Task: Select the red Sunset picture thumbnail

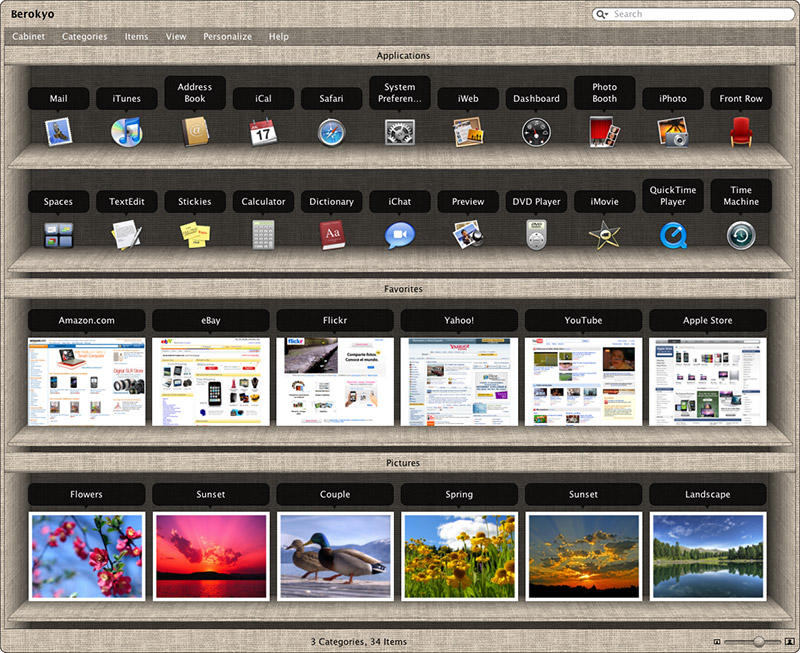Action: click(211, 557)
